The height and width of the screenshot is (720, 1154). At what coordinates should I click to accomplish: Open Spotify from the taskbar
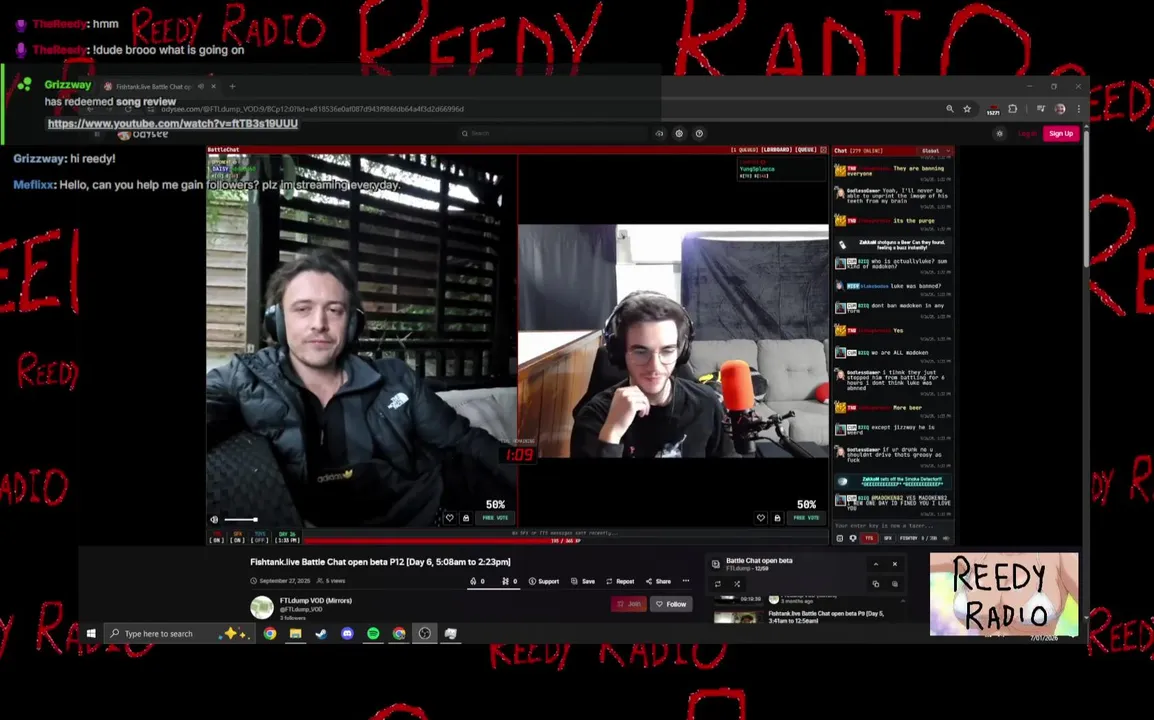(x=373, y=633)
